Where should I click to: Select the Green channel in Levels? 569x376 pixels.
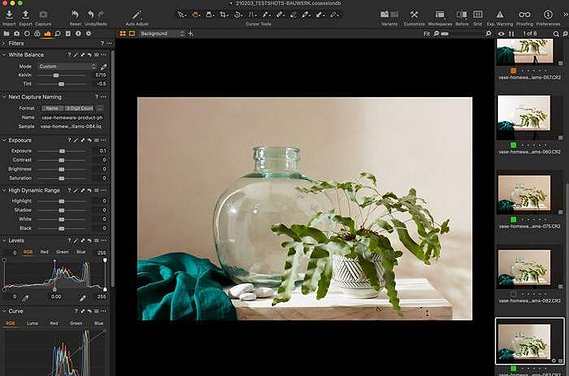click(x=62, y=252)
